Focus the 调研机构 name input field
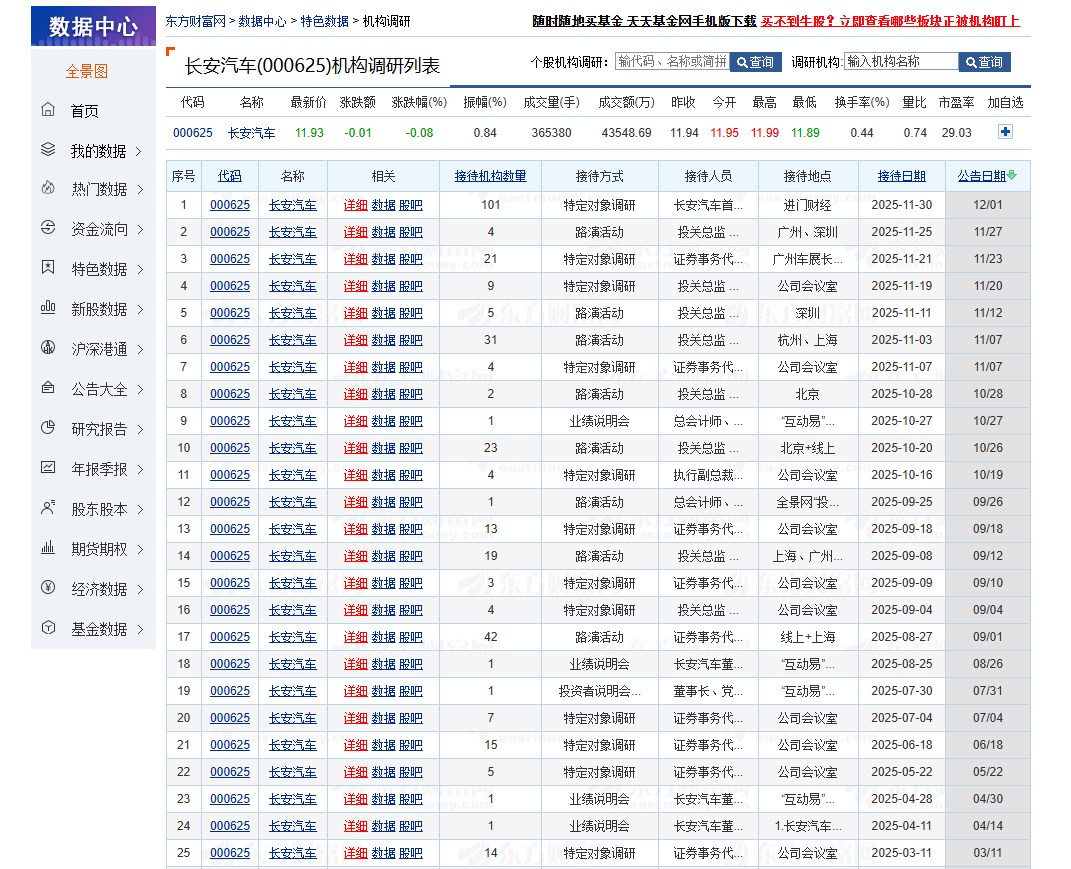The height and width of the screenshot is (869, 1071). tap(900, 61)
